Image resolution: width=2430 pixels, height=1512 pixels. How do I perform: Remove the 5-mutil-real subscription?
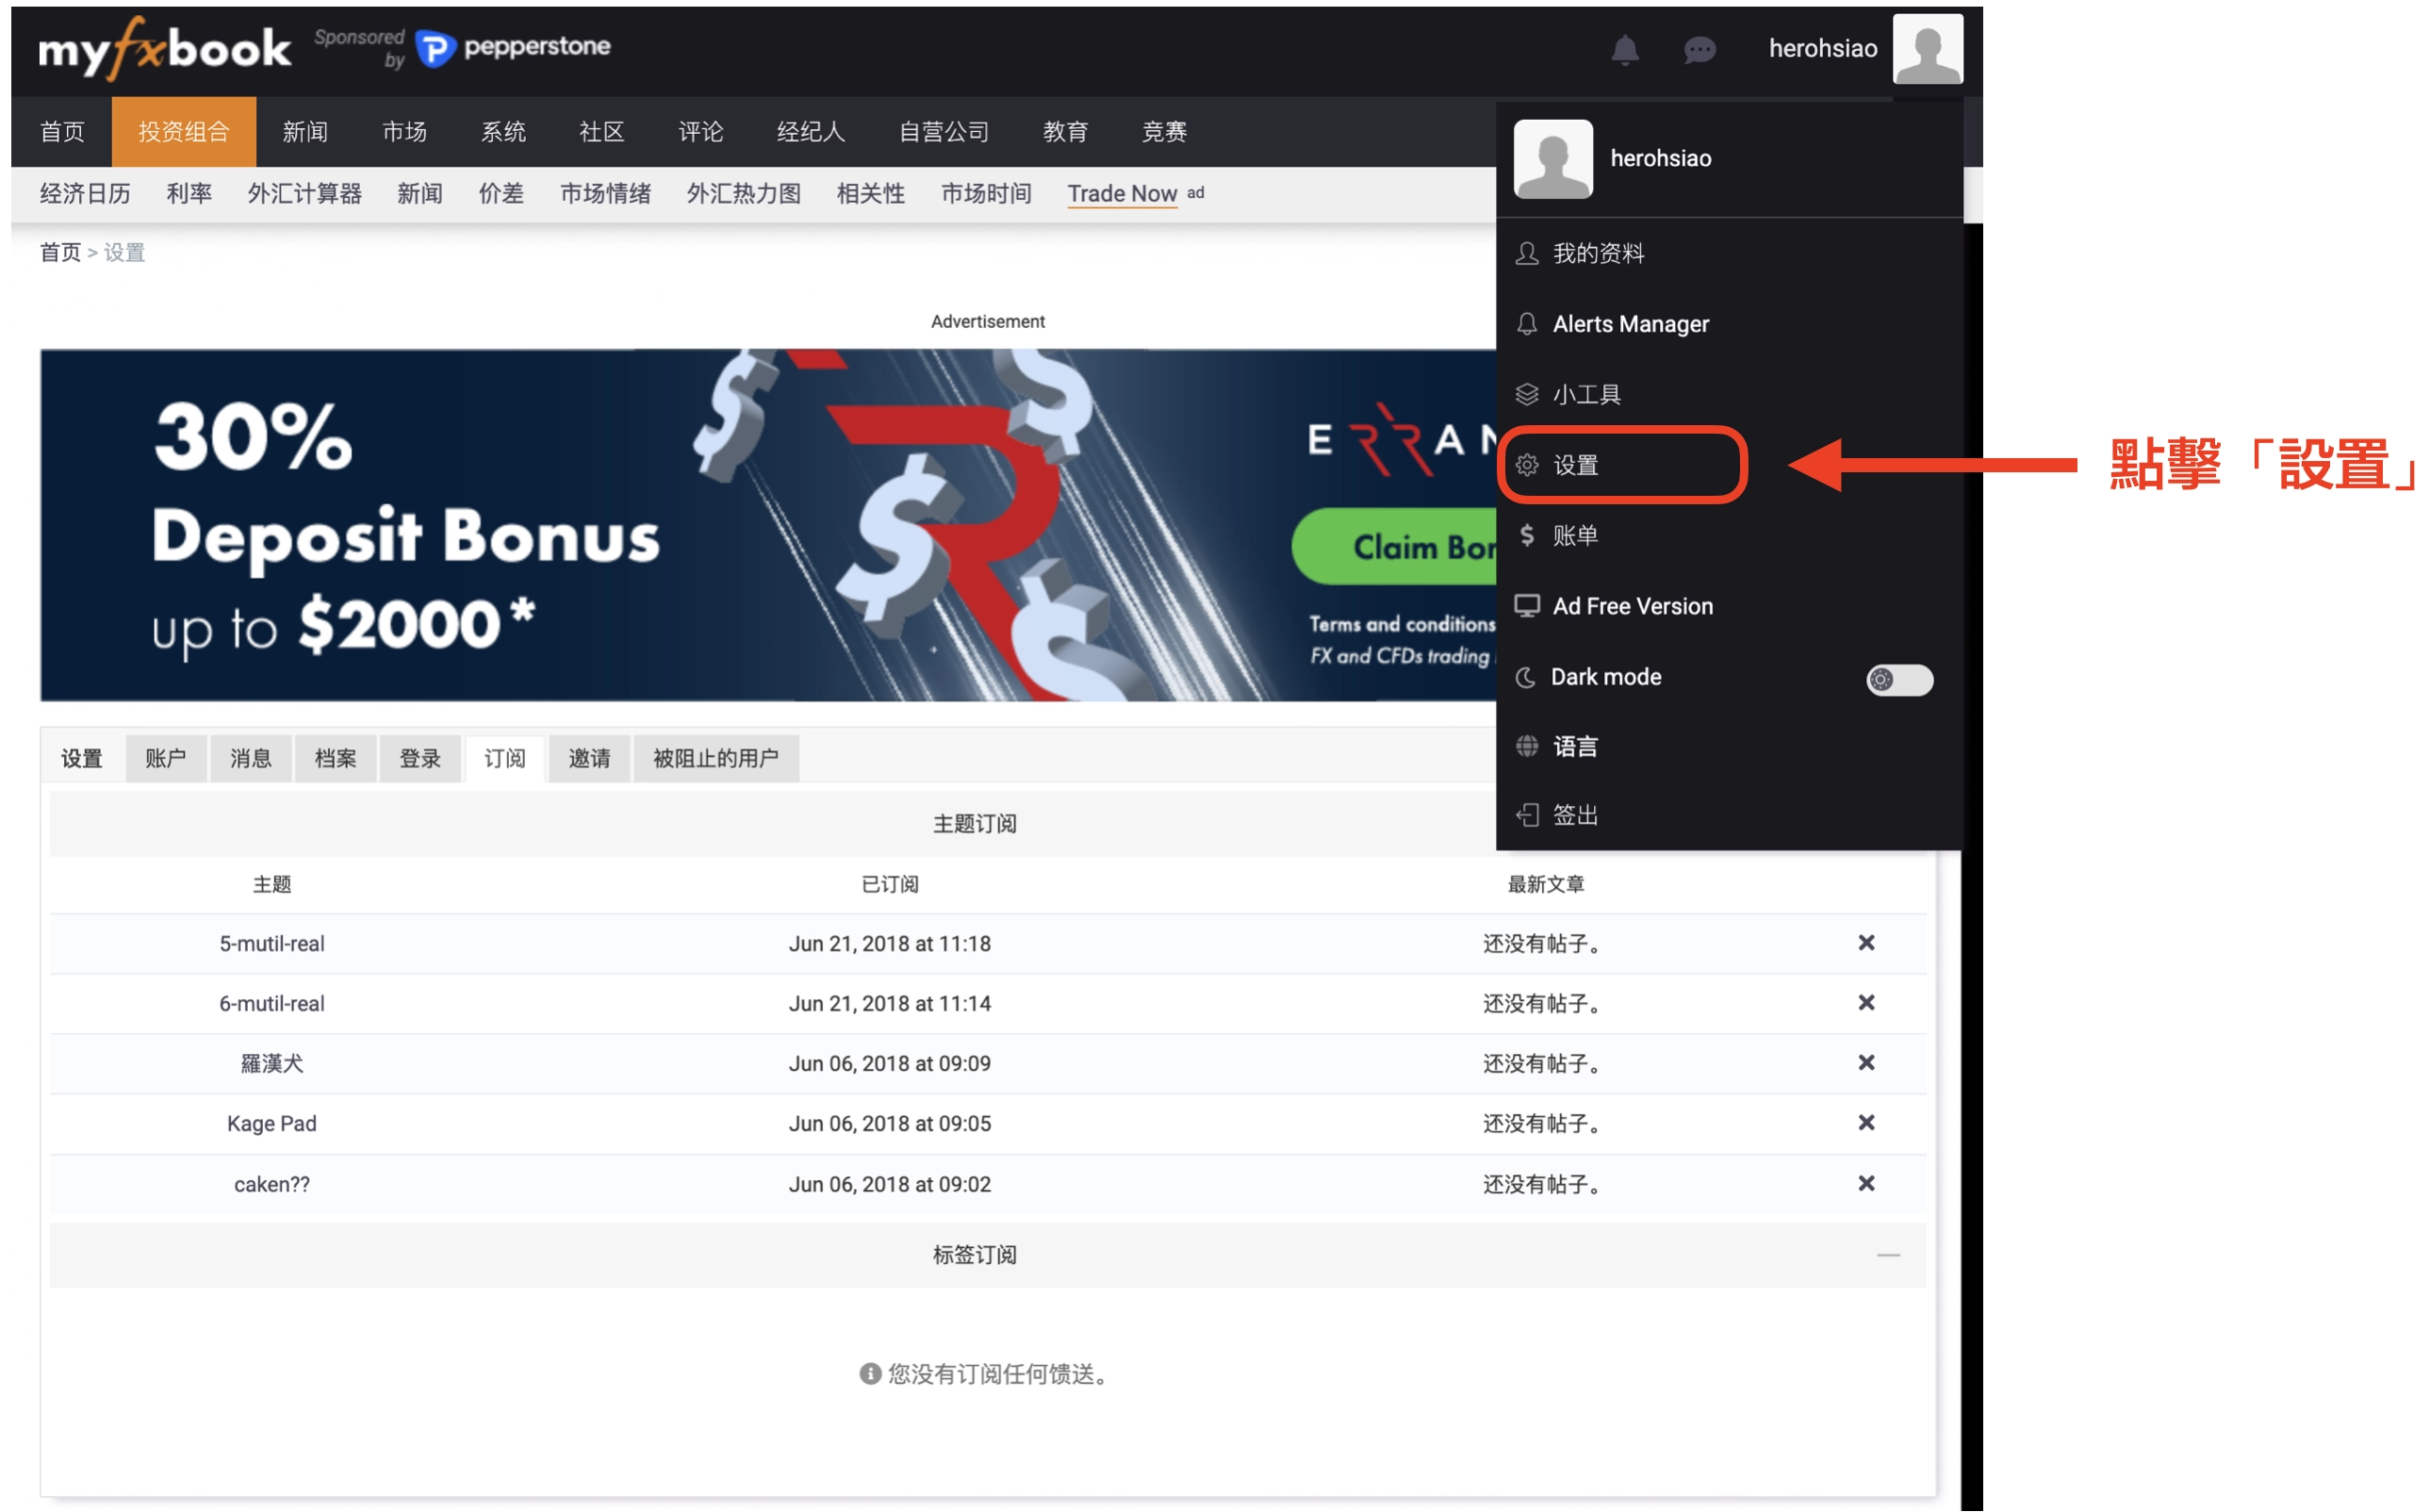[1866, 943]
